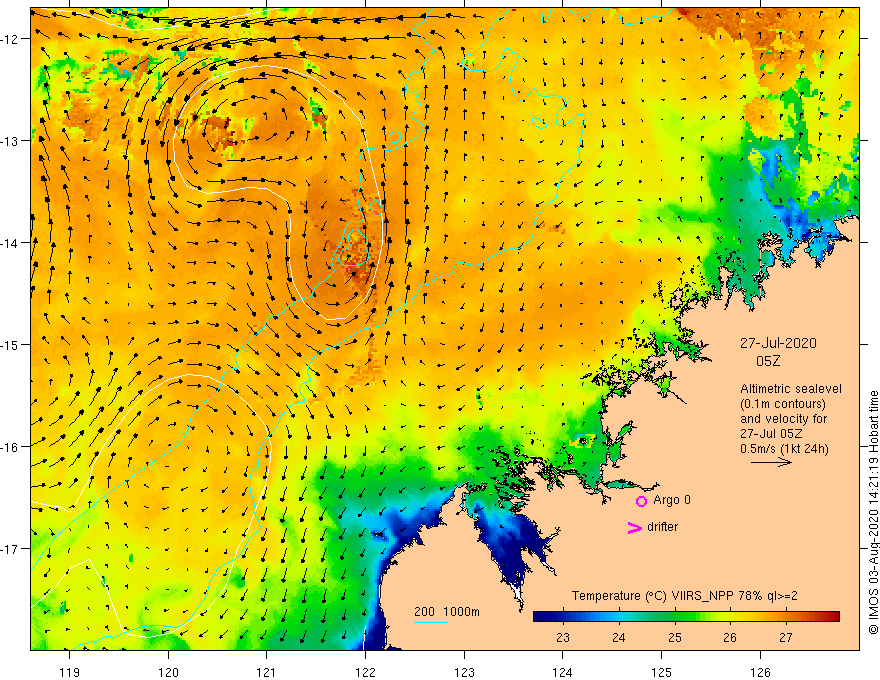880x680 pixels.
Task: Click the 'drifter' legend label
Action: [x=662, y=527]
